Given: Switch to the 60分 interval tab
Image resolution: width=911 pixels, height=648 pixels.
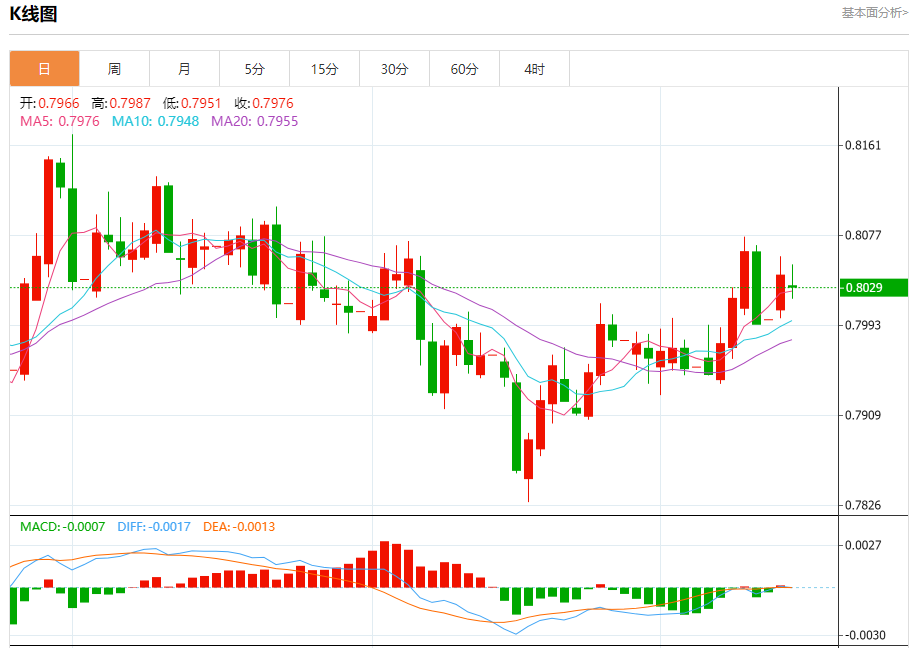Looking at the screenshot, I should coord(464,69).
